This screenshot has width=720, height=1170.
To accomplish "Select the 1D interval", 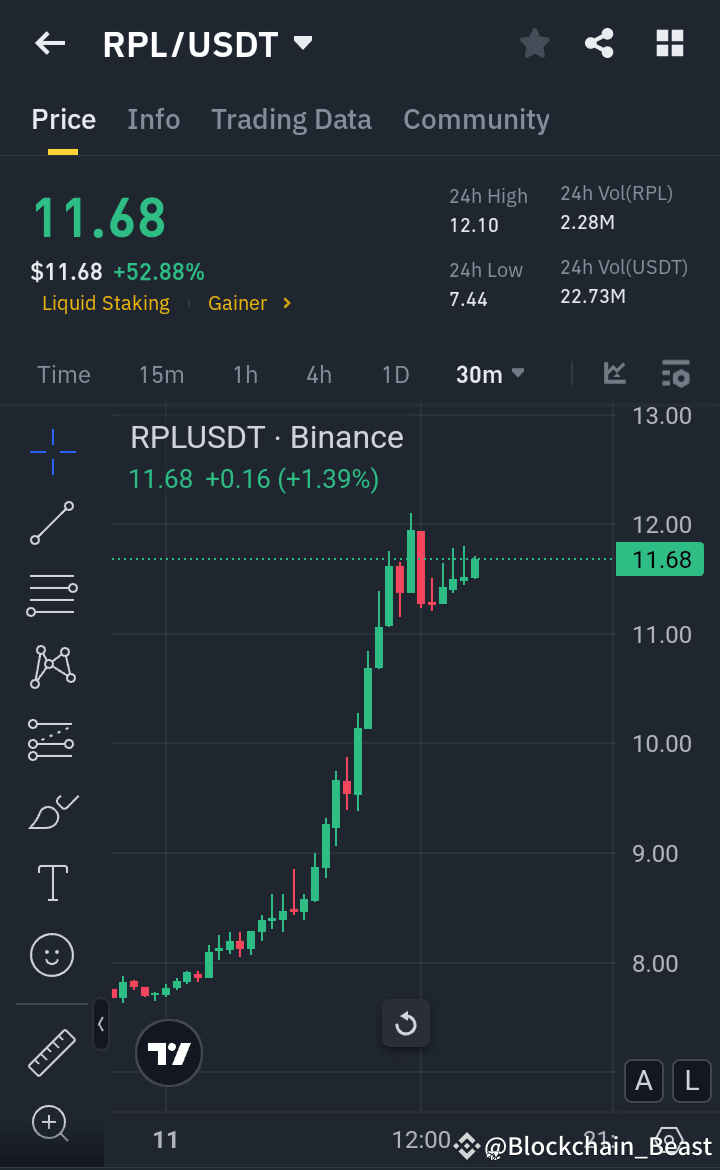I will pos(395,374).
